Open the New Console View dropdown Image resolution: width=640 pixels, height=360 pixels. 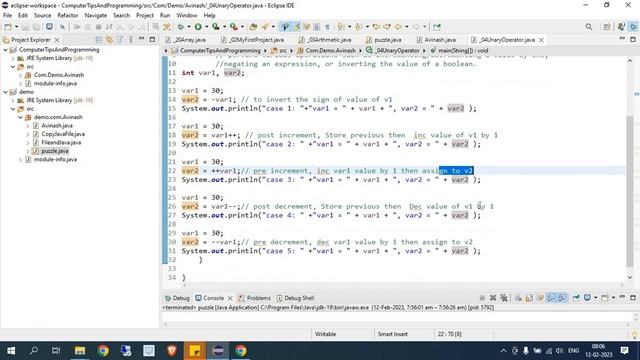(613, 298)
